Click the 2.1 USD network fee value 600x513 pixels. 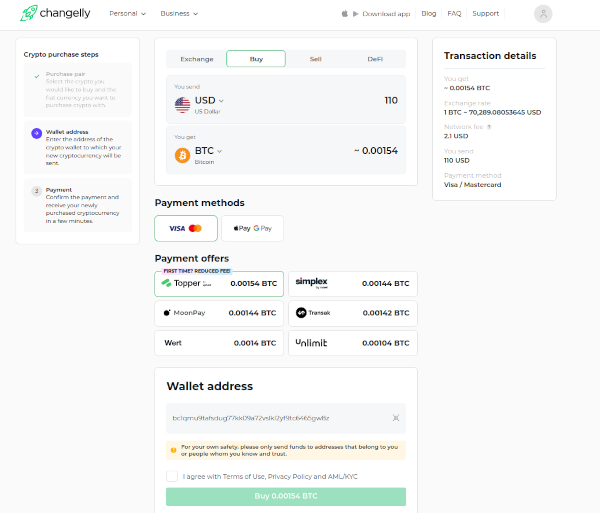click(x=456, y=136)
